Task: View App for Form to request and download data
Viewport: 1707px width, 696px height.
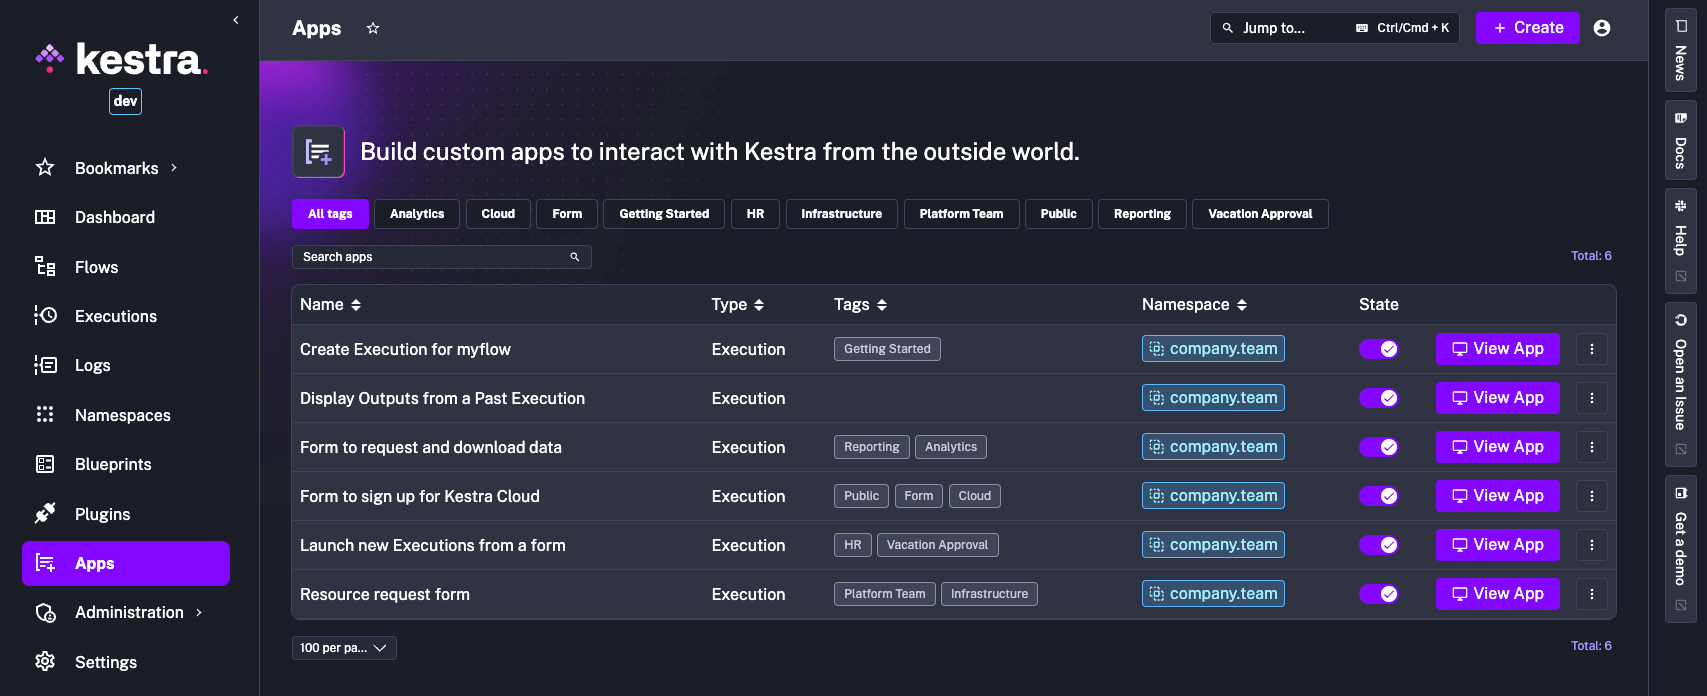Action: pyautogui.click(x=1497, y=447)
